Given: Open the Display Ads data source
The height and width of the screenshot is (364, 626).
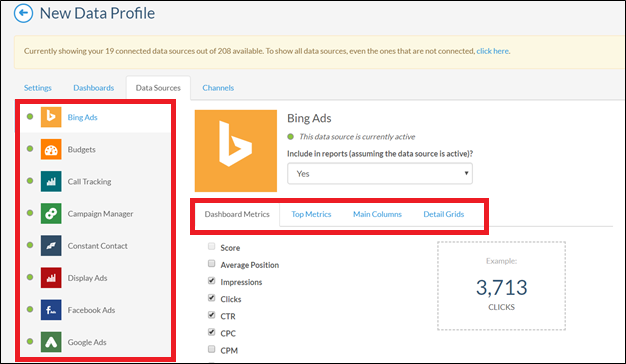Looking at the screenshot, I should tap(87, 278).
